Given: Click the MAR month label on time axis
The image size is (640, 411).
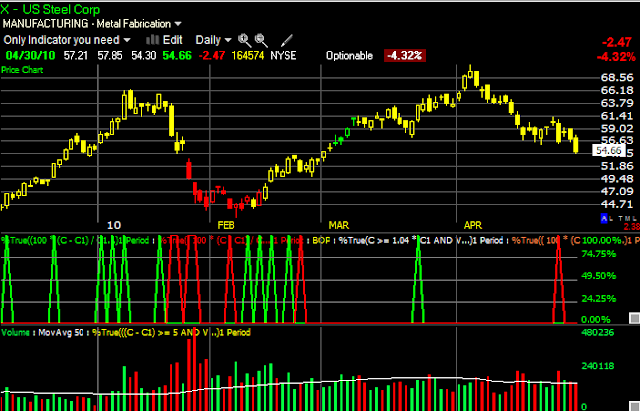Looking at the screenshot, I should coord(339,225).
